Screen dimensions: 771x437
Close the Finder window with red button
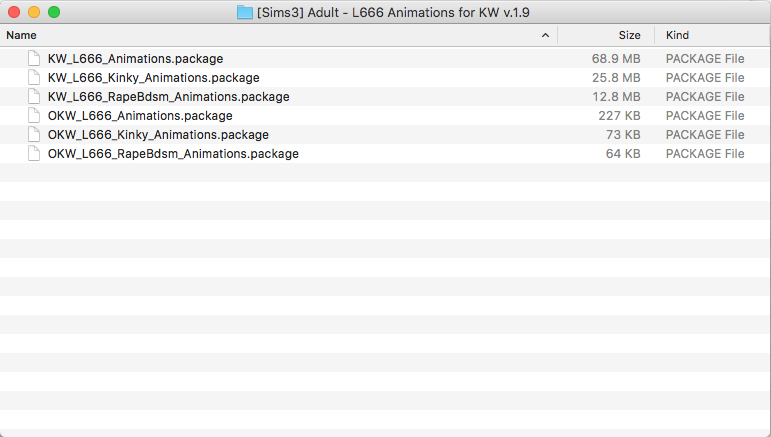[x=14, y=12]
